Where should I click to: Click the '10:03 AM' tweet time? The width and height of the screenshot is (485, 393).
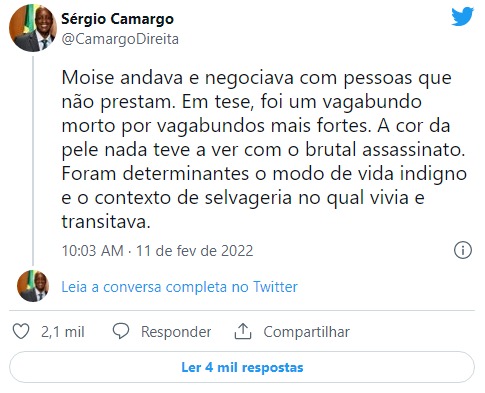pos(93,251)
